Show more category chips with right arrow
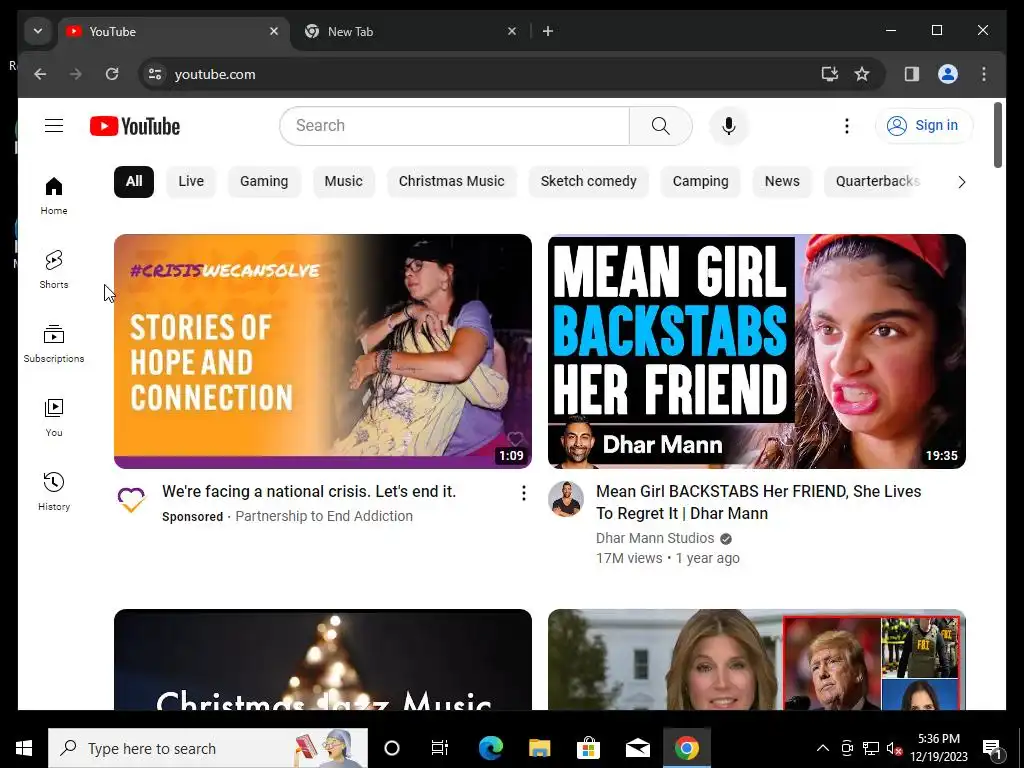 tap(961, 182)
